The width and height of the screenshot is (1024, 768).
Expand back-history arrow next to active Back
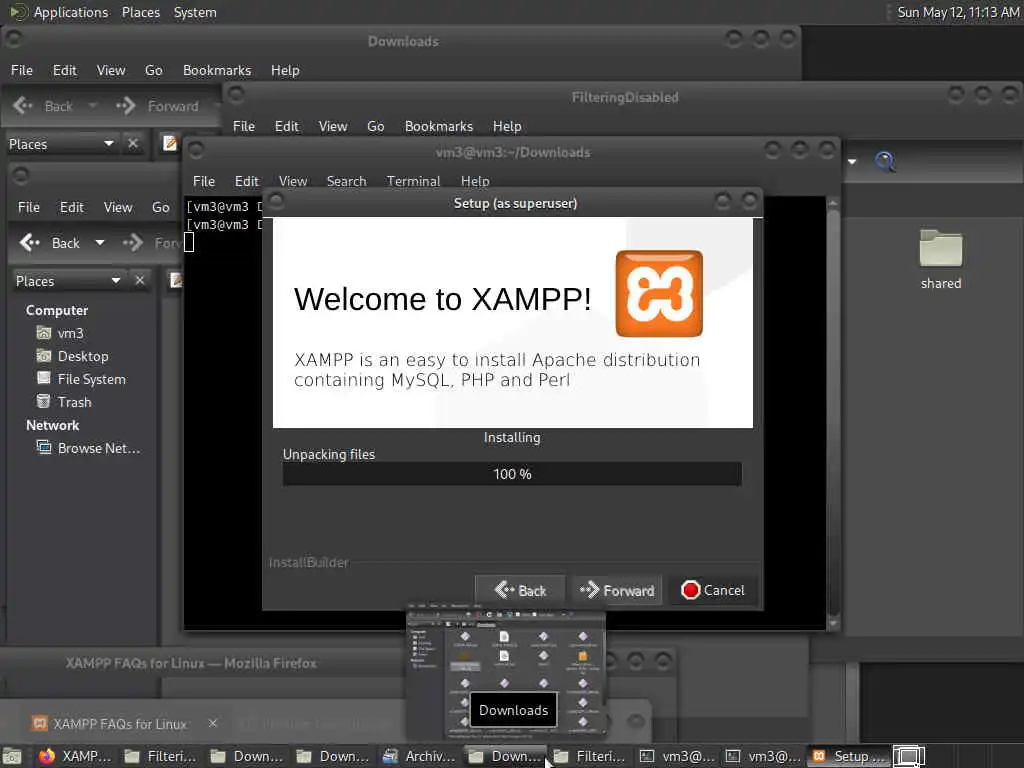click(100, 243)
